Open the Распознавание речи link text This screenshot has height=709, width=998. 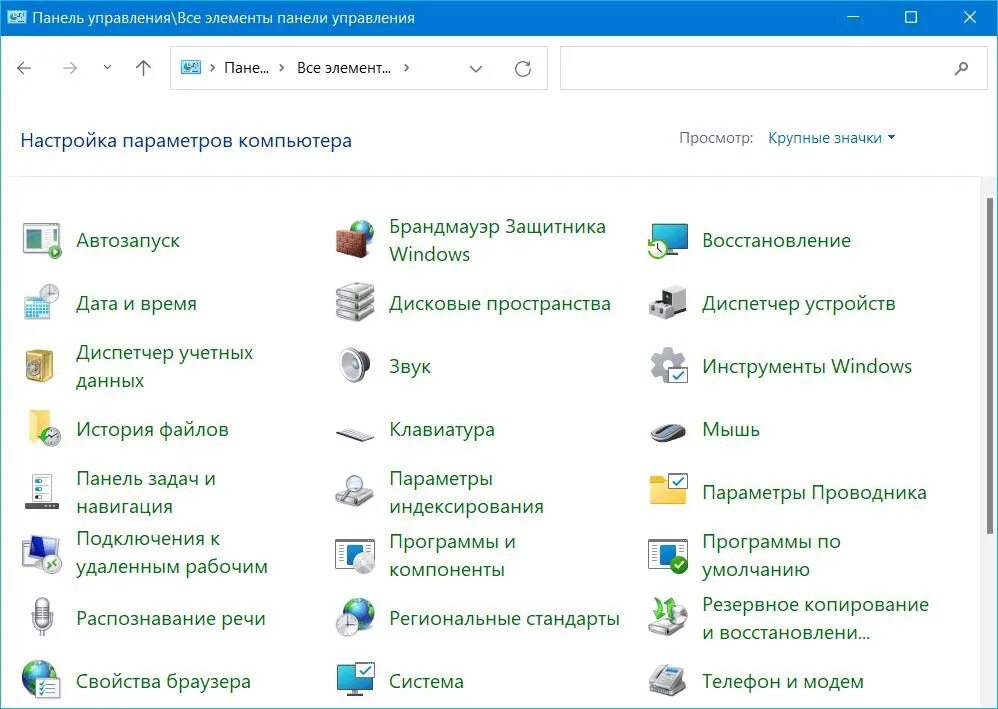click(171, 619)
